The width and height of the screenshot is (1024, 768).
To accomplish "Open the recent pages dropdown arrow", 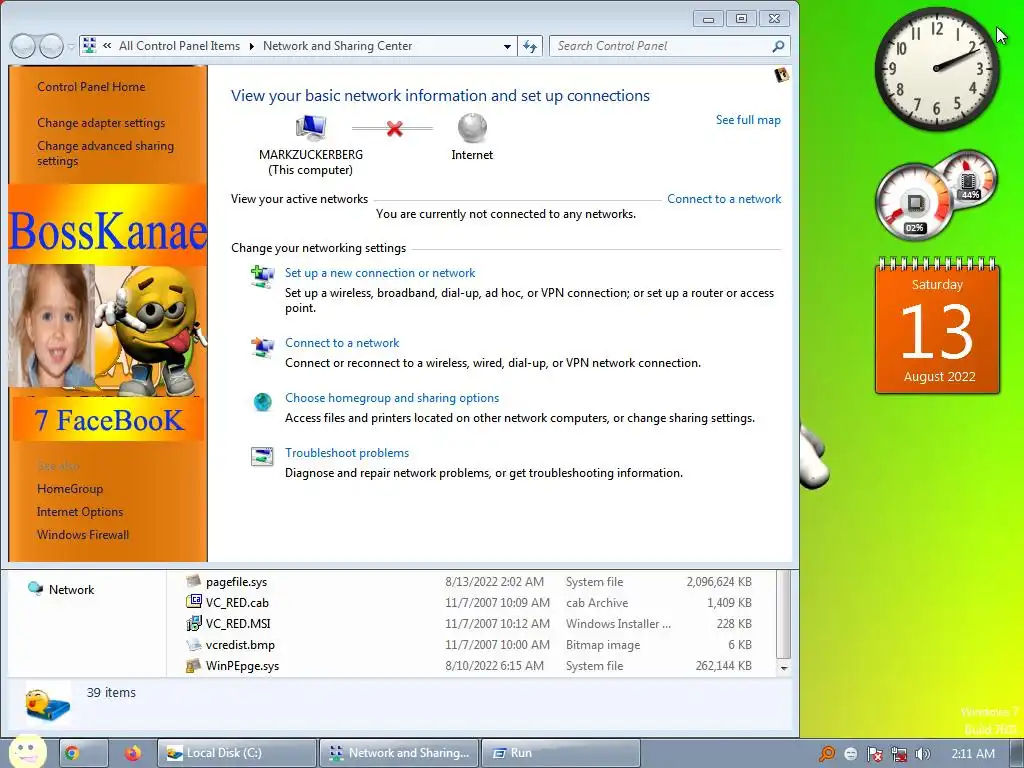I will pos(71,47).
